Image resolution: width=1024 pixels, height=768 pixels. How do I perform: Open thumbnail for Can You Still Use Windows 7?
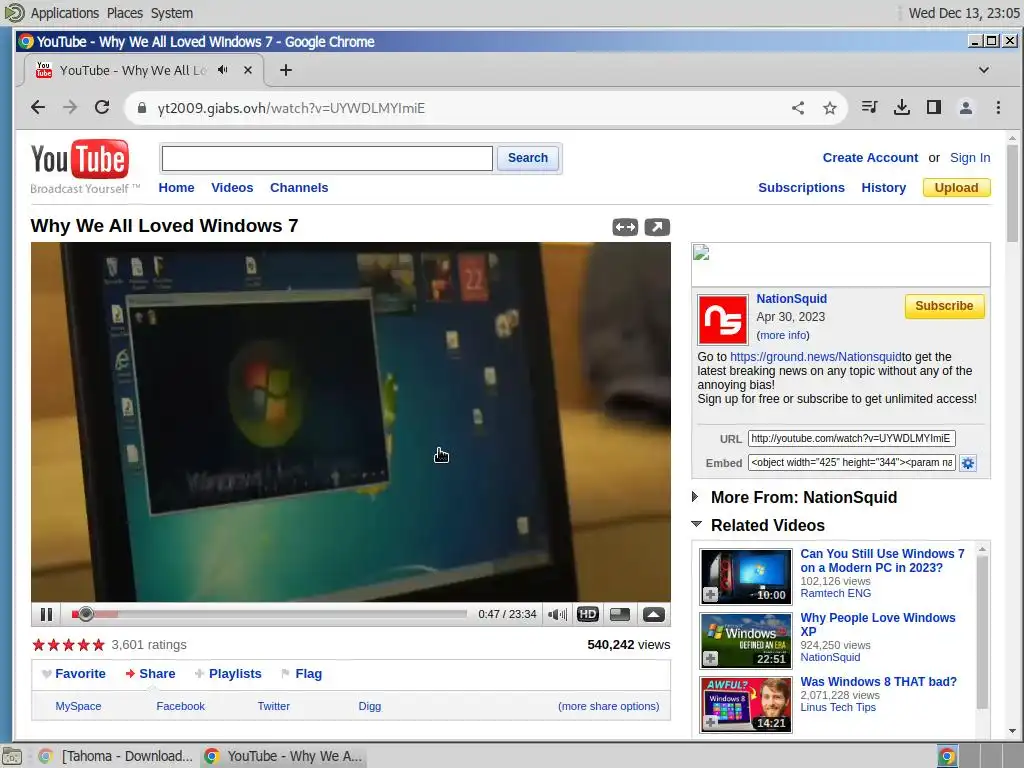pyautogui.click(x=746, y=577)
